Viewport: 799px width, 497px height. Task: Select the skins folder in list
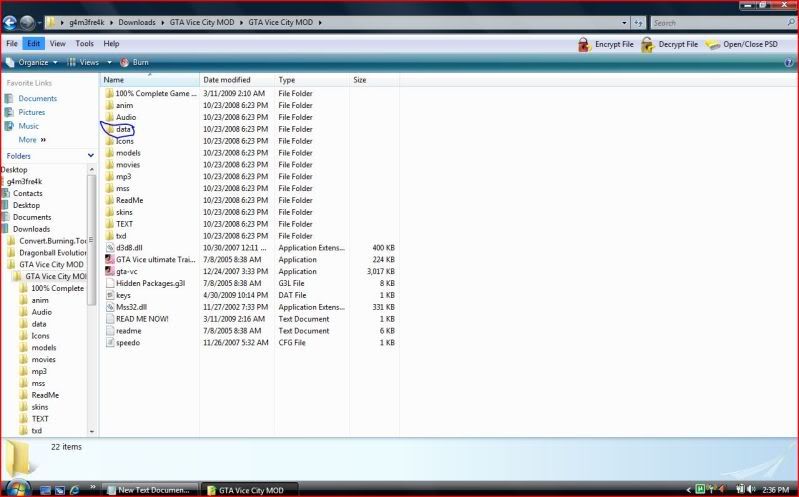tap(119, 212)
